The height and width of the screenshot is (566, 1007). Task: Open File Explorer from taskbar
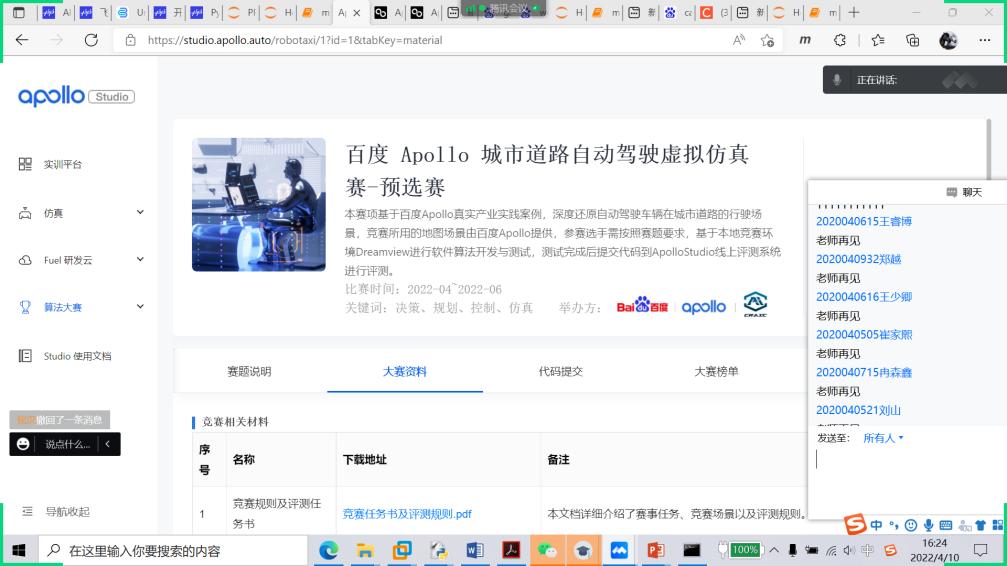(x=365, y=551)
